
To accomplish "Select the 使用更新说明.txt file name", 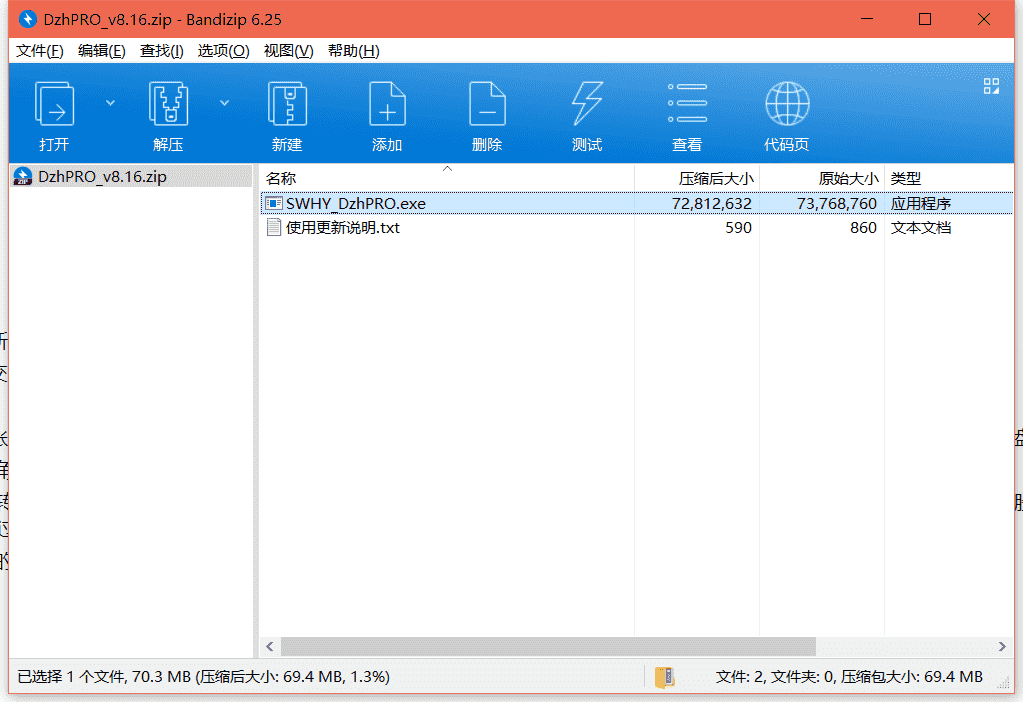I will (x=343, y=228).
